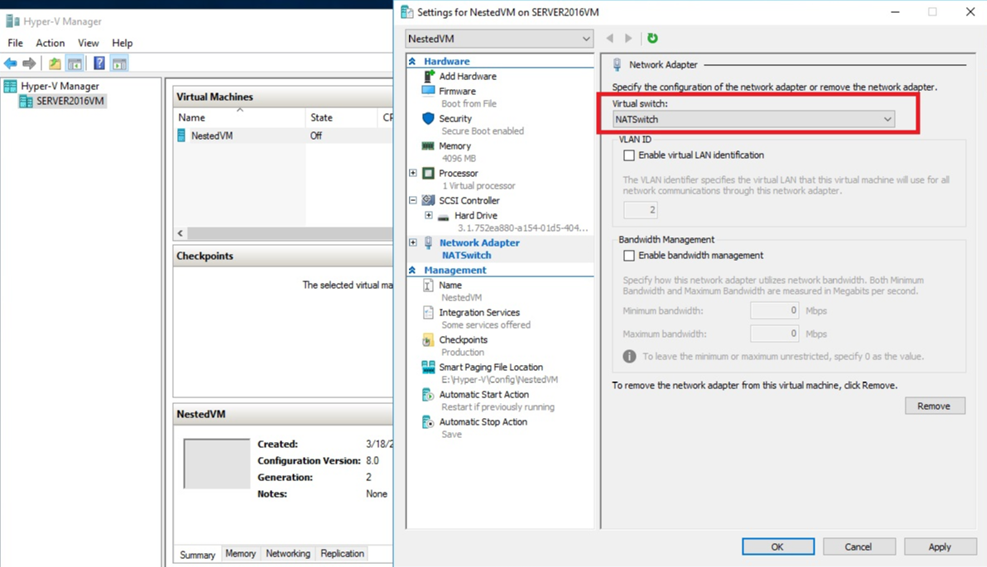987x567 pixels.
Task: Switch to the Memory tab
Action: (x=240, y=553)
